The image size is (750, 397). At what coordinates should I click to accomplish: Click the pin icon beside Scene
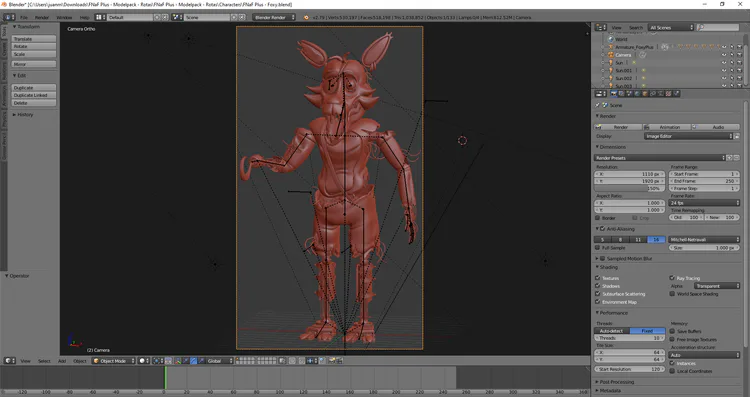click(598, 105)
